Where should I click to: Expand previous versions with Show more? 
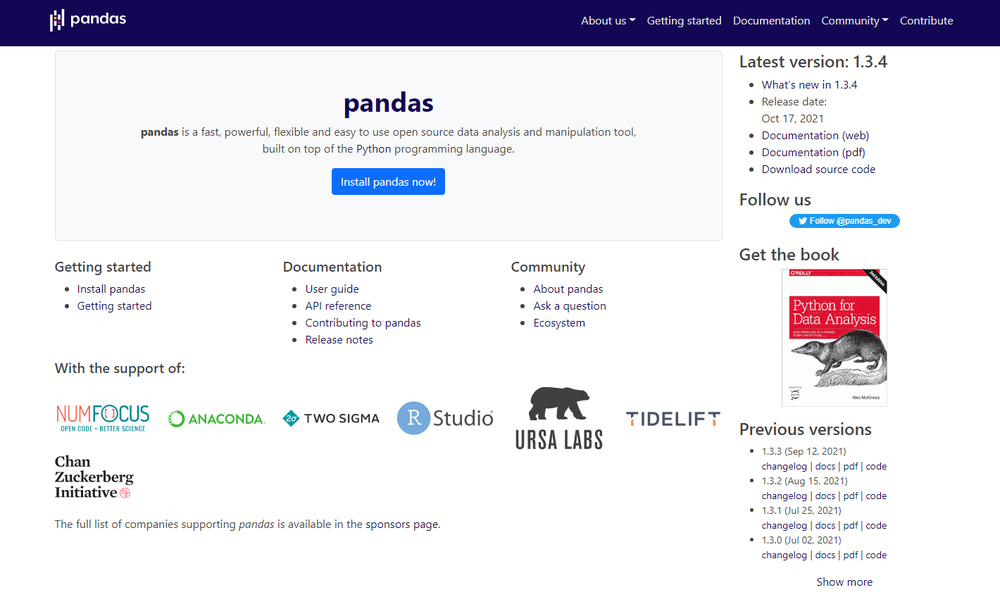(844, 582)
